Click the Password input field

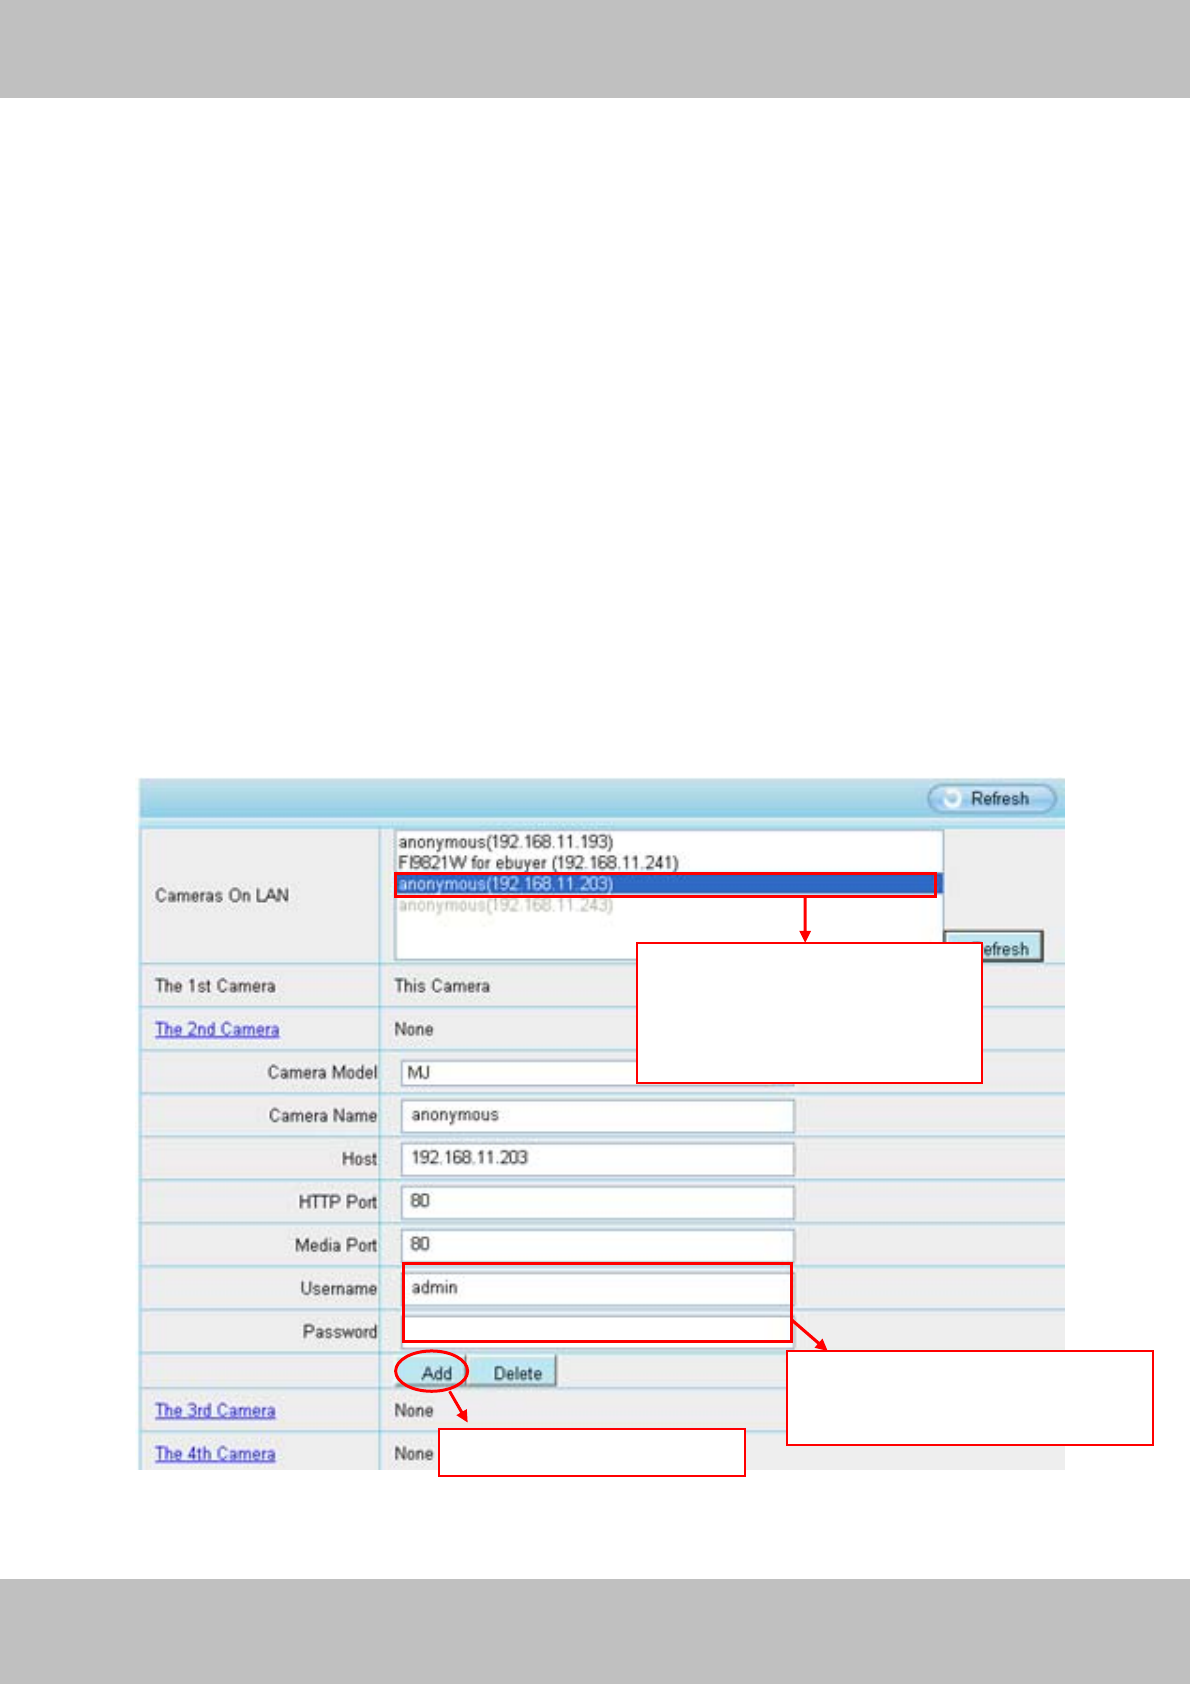597,1330
